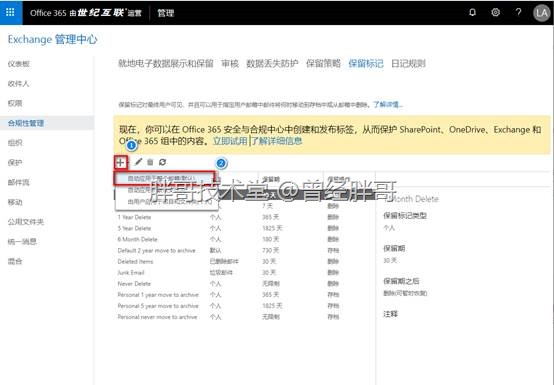Open the notifications bell
Screen dimensions: 554x385
[472, 13]
